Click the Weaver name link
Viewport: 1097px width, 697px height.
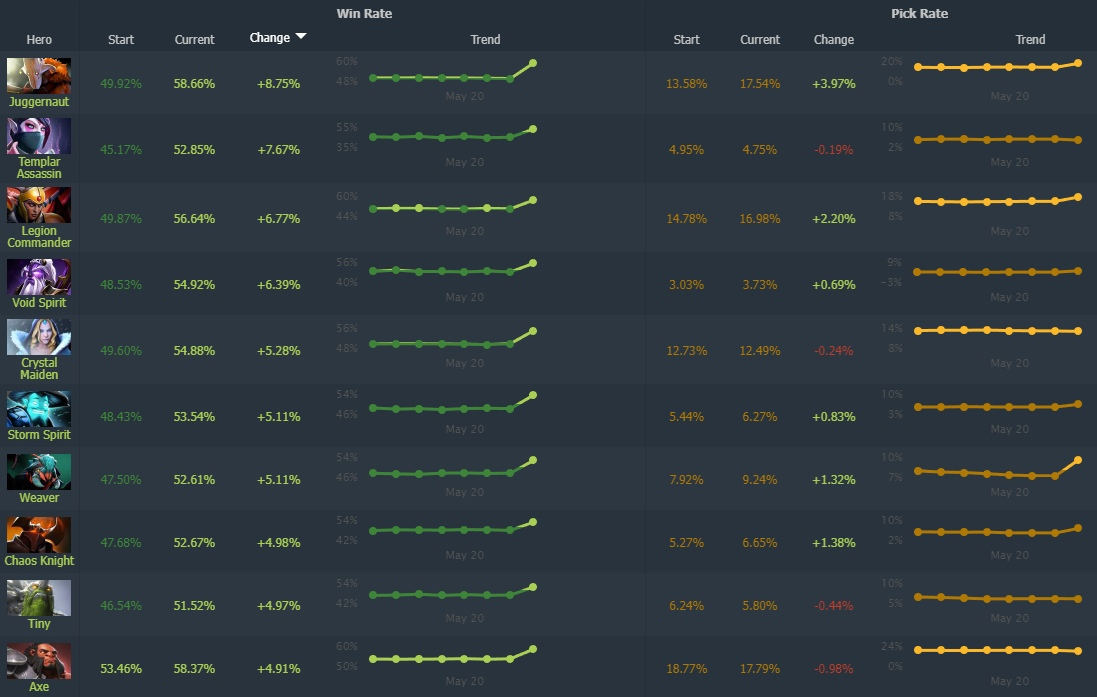coord(38,498)
